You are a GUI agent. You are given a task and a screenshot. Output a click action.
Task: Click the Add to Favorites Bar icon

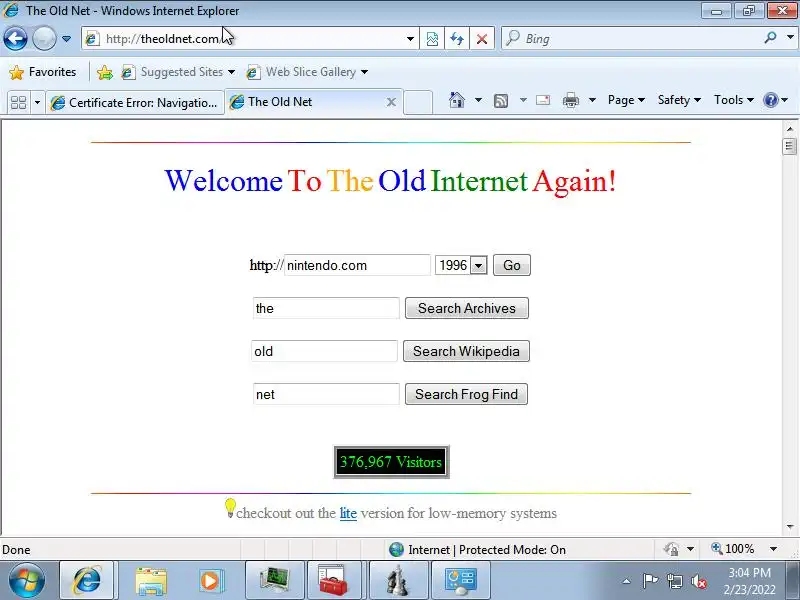click(x=105, y=72)
